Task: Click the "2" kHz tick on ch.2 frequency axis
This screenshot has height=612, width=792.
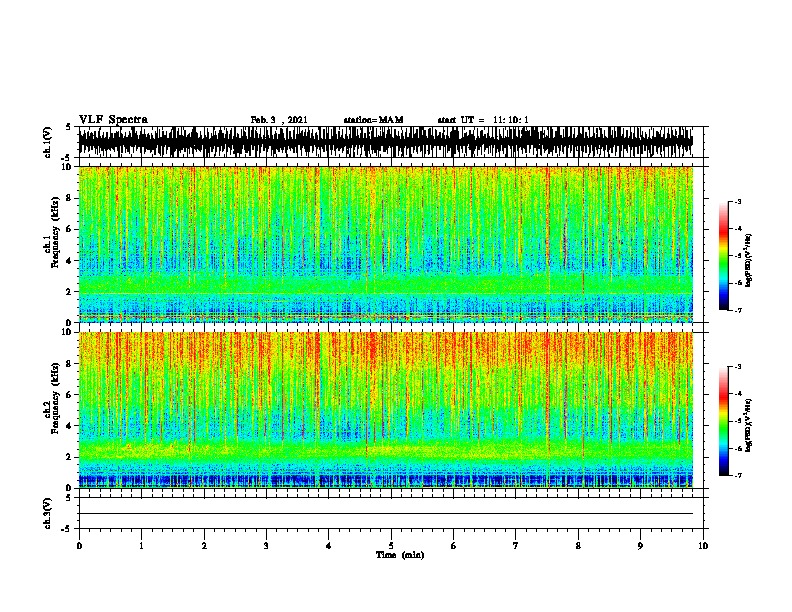Action: (x=70, y=457)
